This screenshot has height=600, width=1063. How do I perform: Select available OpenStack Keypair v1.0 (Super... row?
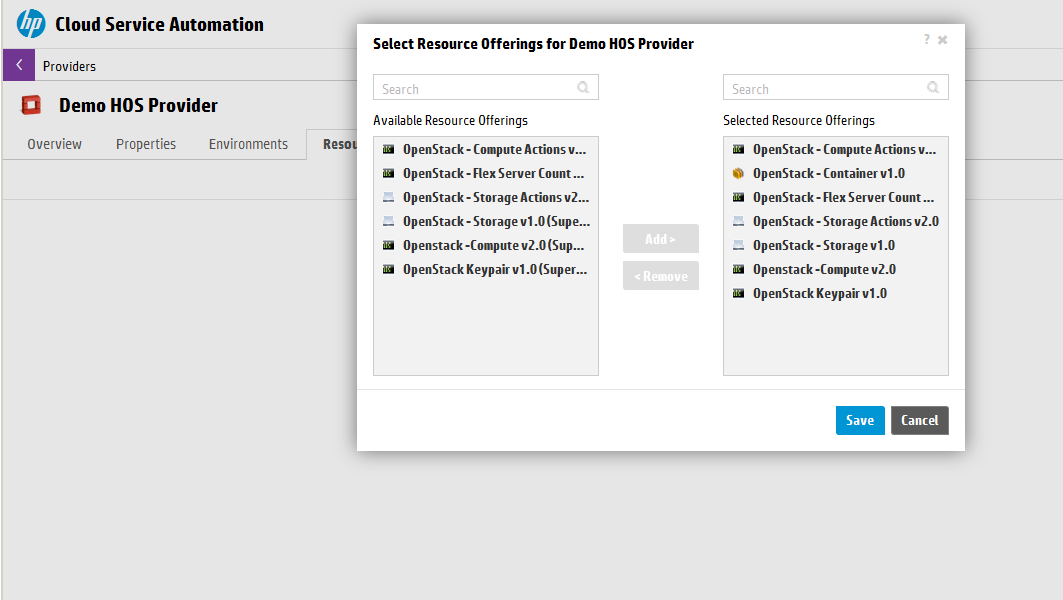(485, 269)
